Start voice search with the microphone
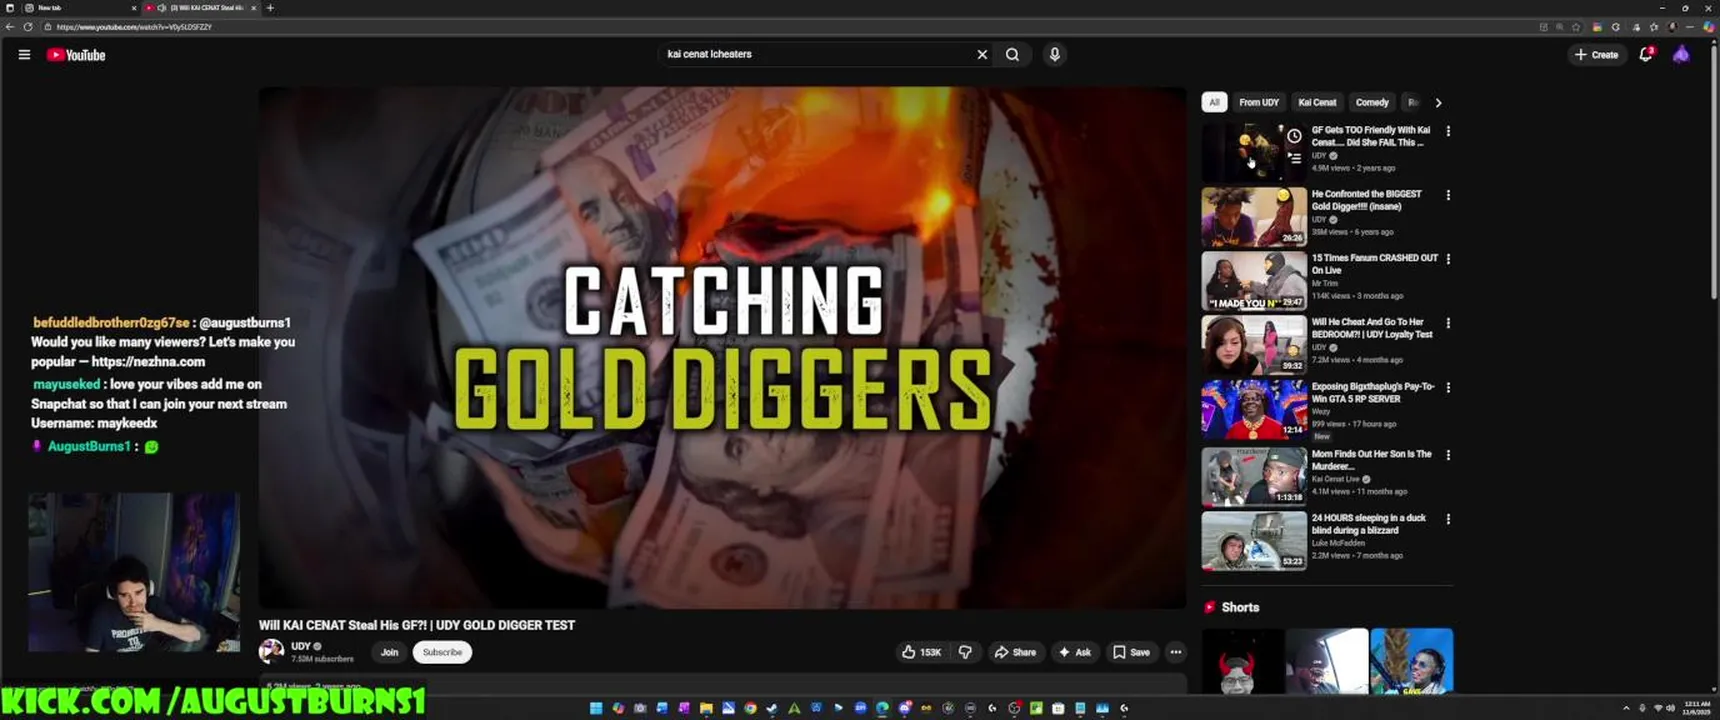Viewport: 1720px width, 720px height. click(x=1054, y=55)
